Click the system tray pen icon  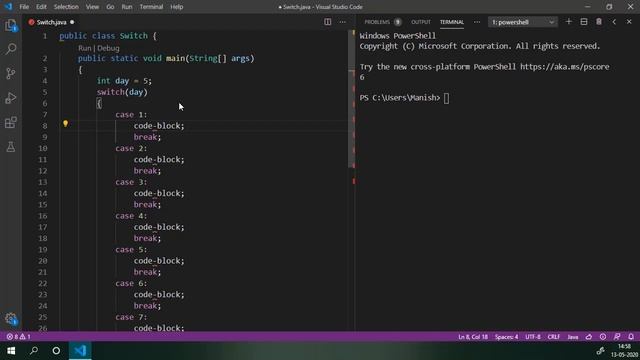[600, 351]
